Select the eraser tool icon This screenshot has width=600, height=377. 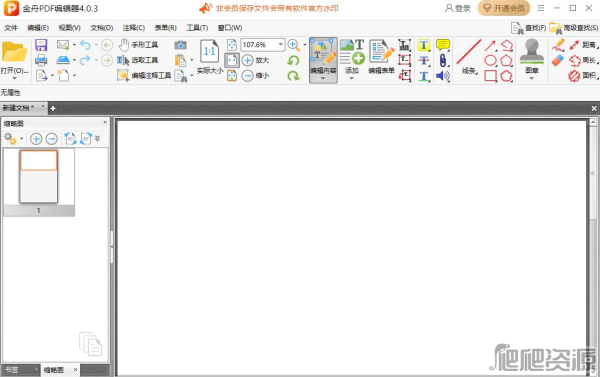pyautogui.click(x=558, y=60)
